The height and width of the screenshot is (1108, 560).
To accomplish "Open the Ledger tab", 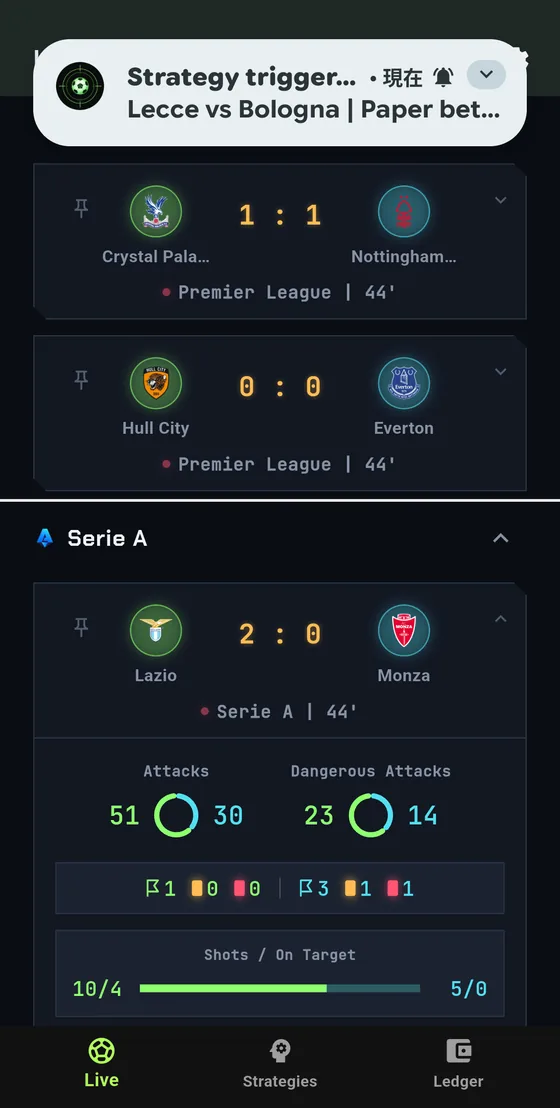I will tap(458, 1063).
